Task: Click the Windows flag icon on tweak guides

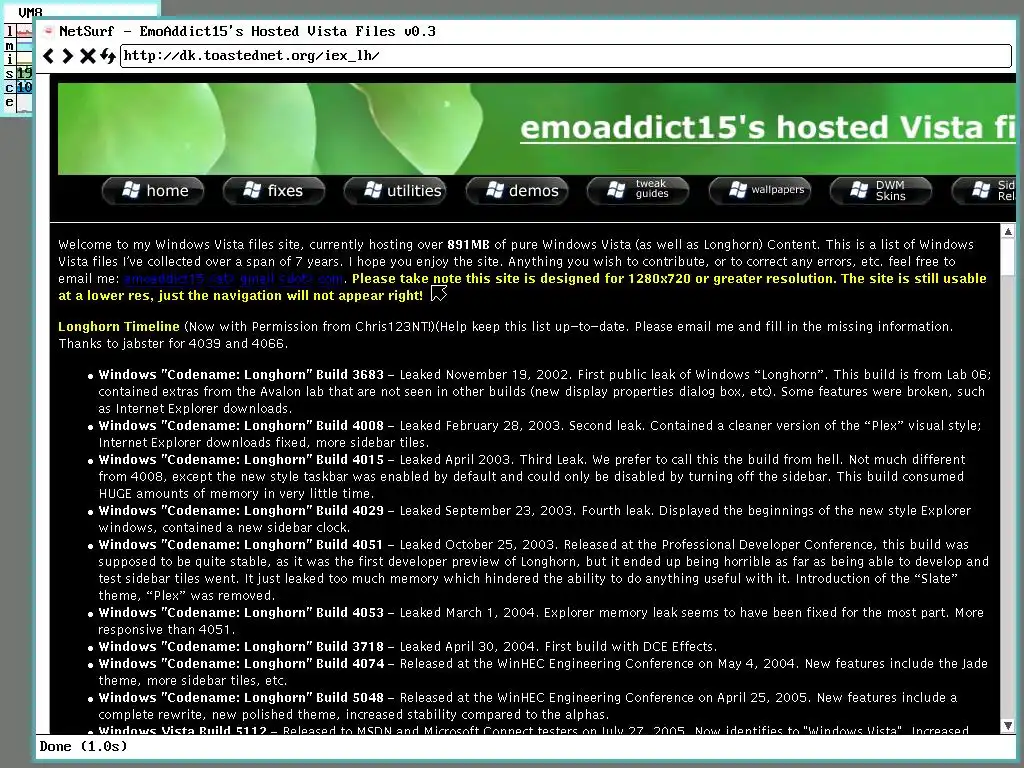Action: [x=616, y=190]
